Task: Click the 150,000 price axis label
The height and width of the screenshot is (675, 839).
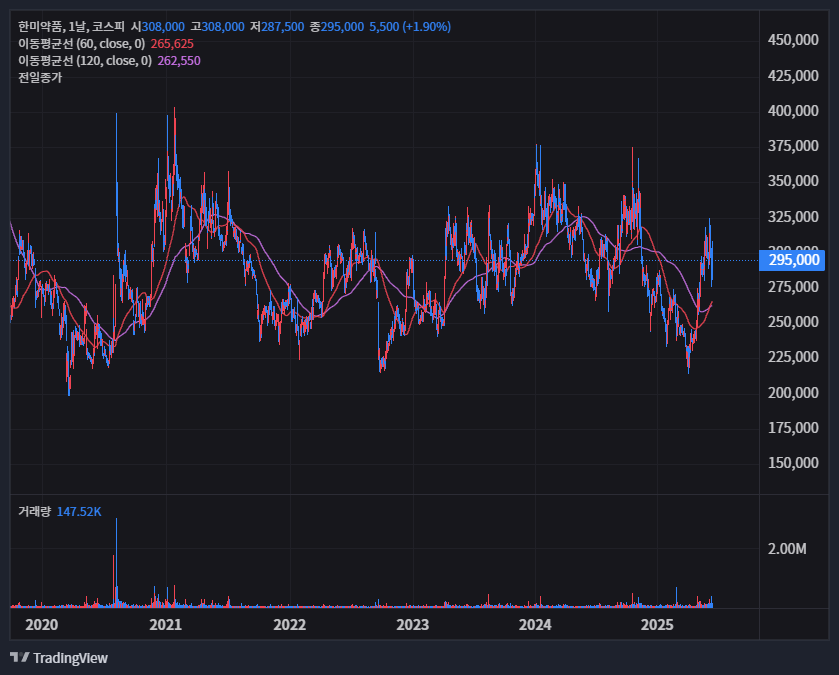Action: (793, 463)
